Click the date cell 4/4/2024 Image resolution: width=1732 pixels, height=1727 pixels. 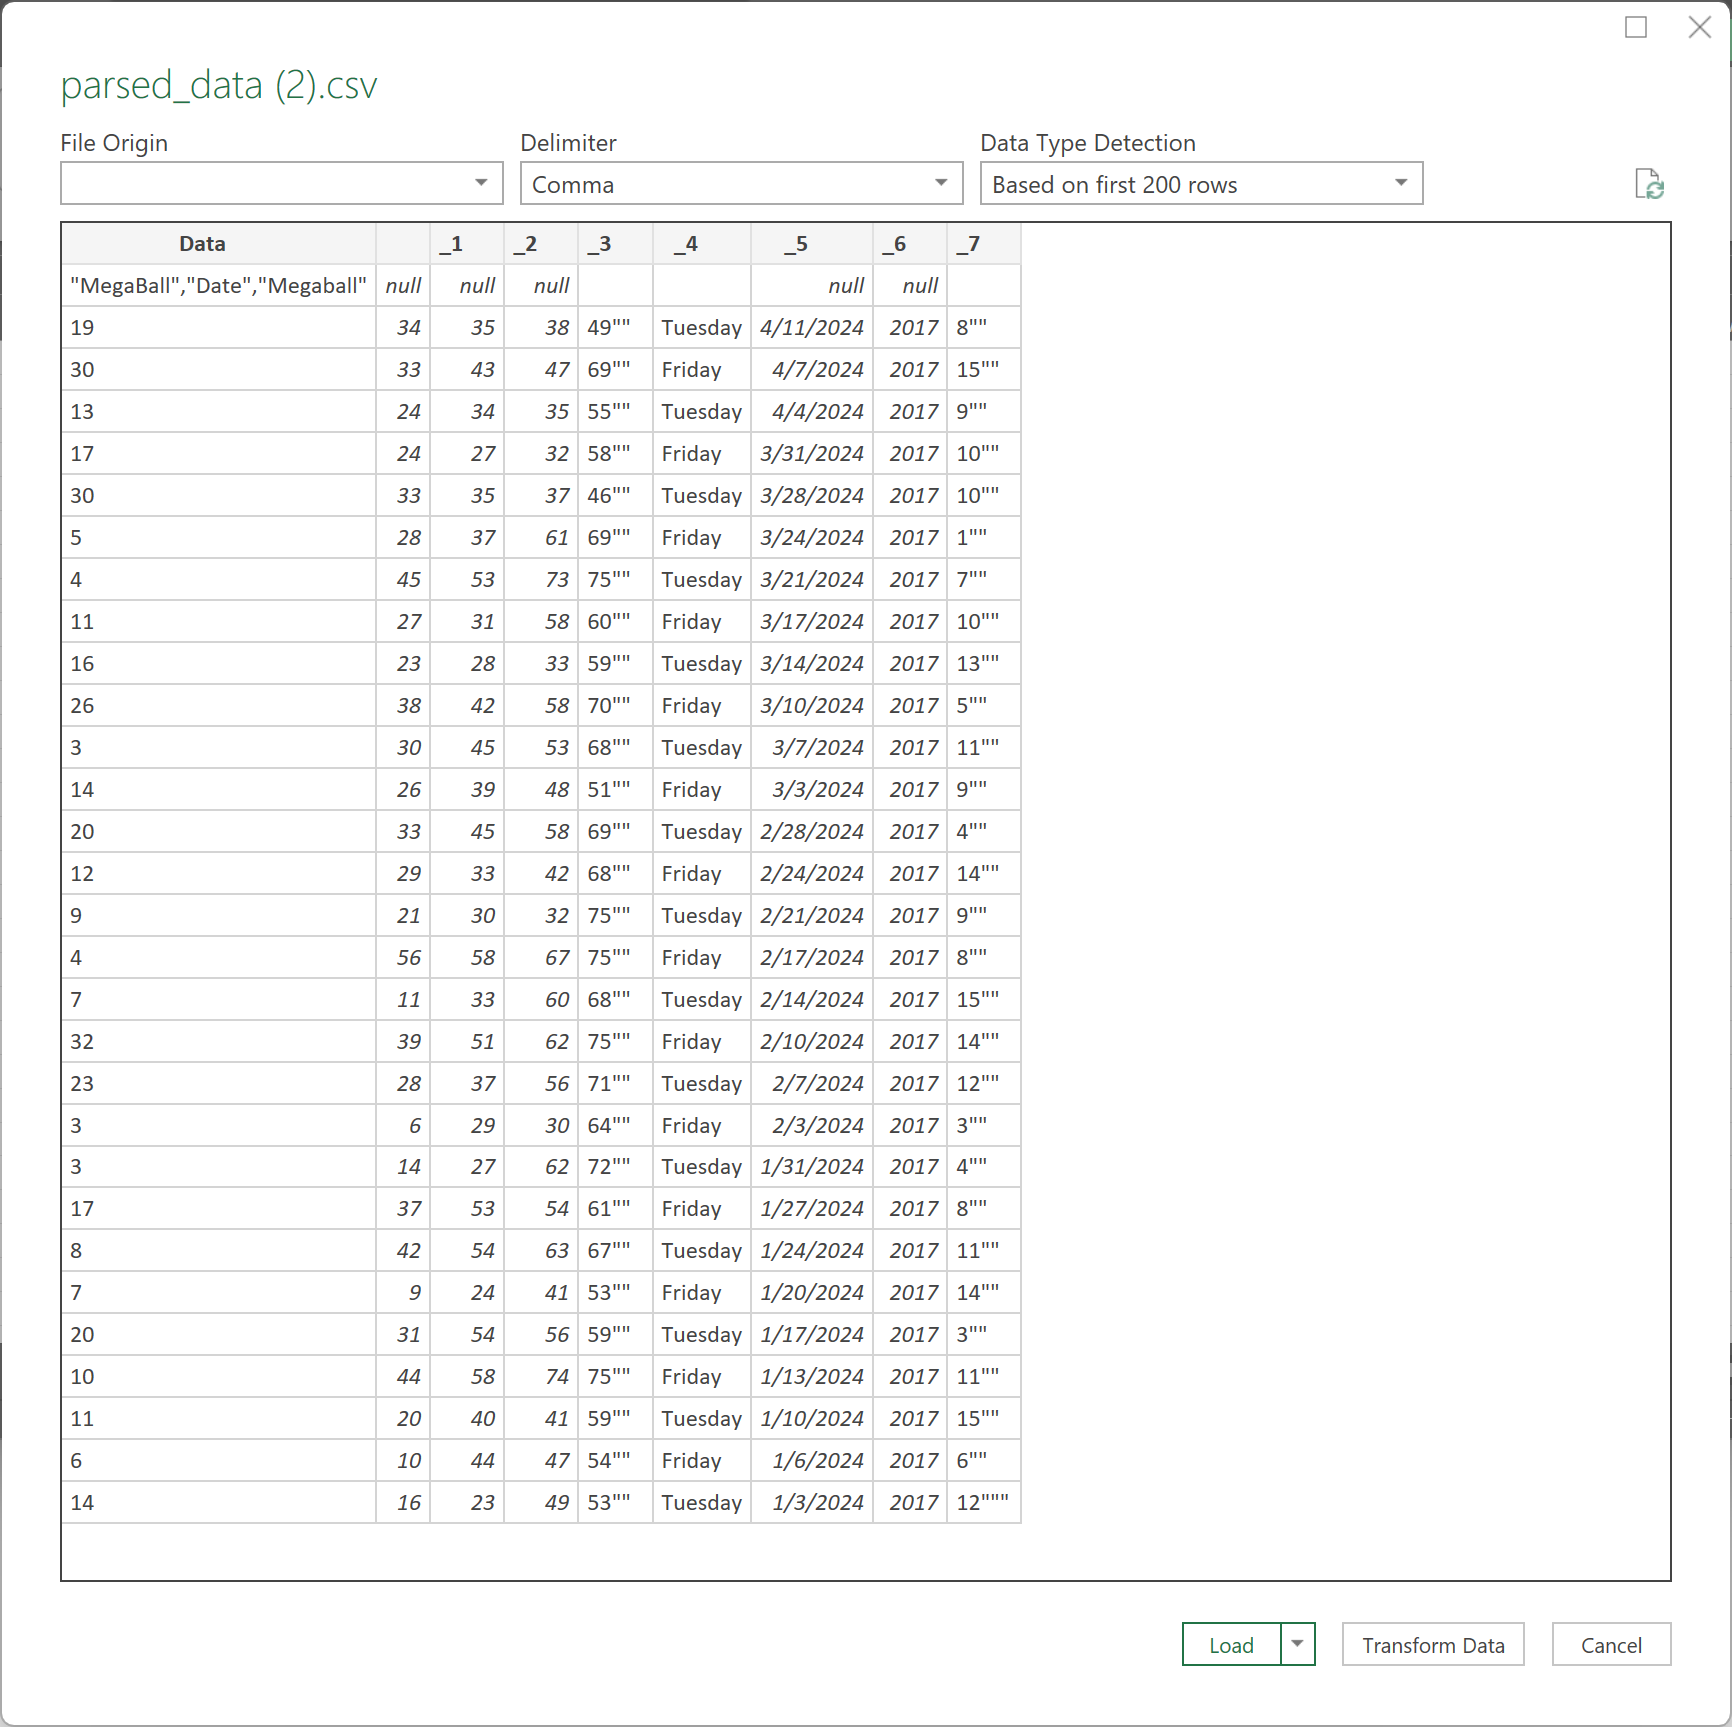[x=812, y=412]
